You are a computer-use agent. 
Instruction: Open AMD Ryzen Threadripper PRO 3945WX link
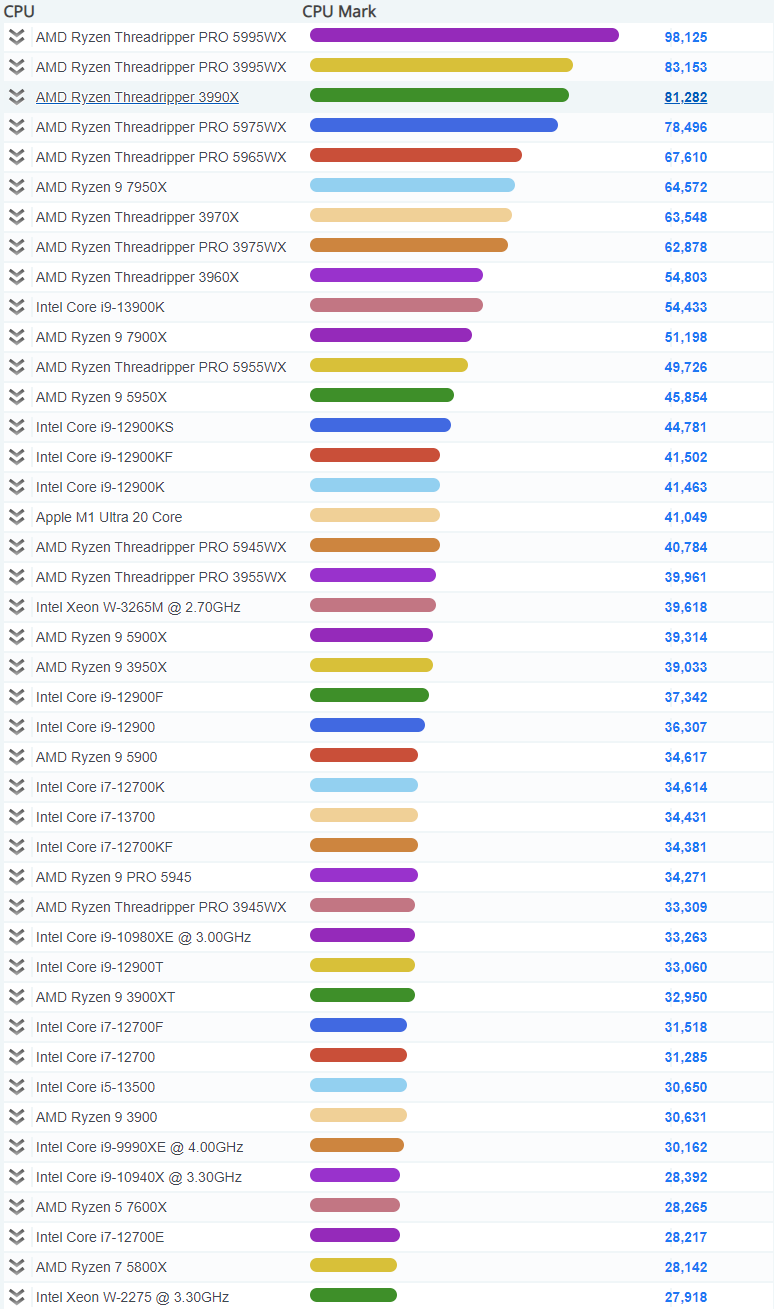(x=161, y=907)
